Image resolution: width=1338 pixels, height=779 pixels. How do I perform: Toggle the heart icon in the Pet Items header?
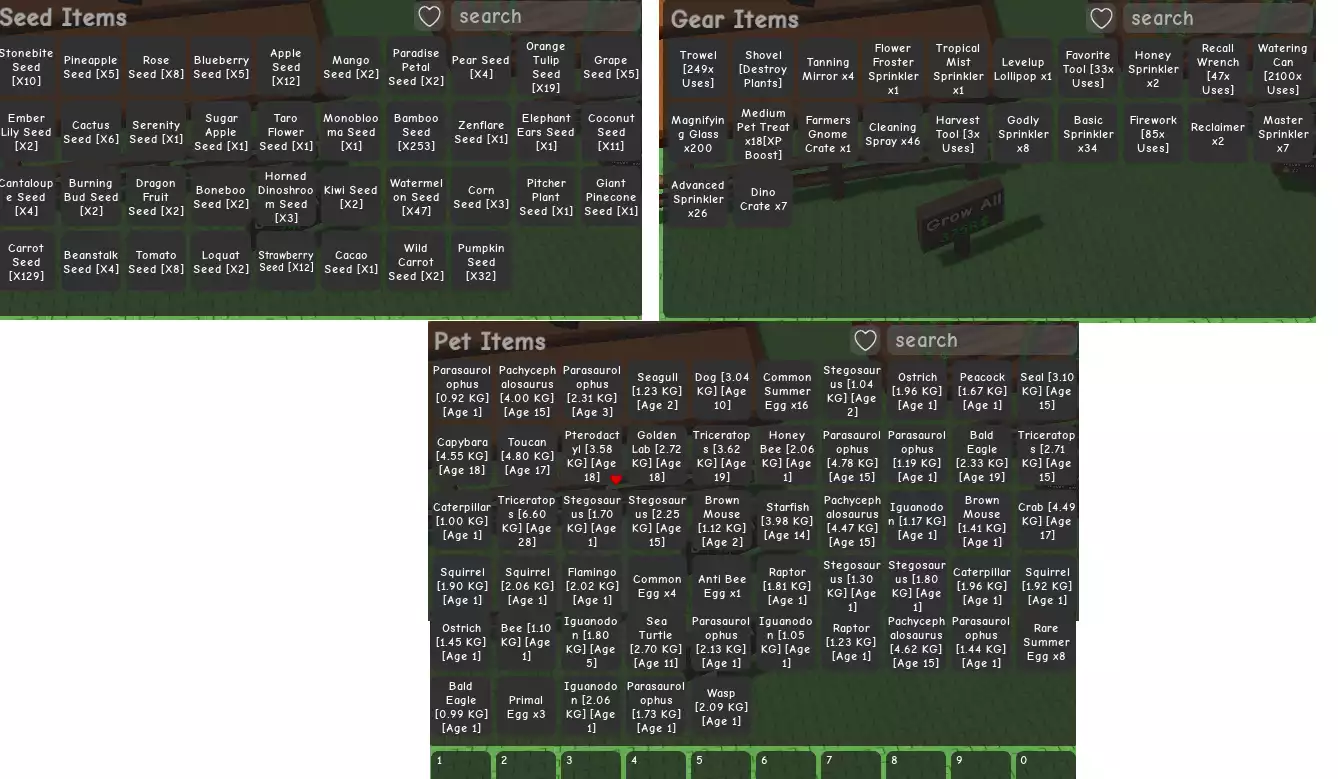(x=865, y=341)
